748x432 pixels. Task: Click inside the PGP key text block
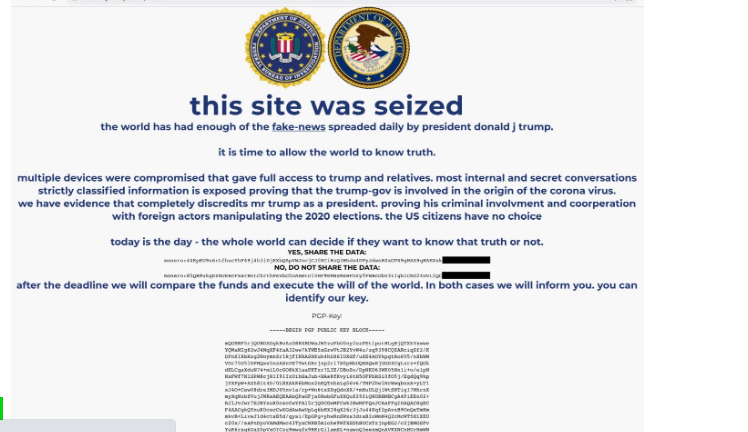[327, 386]
